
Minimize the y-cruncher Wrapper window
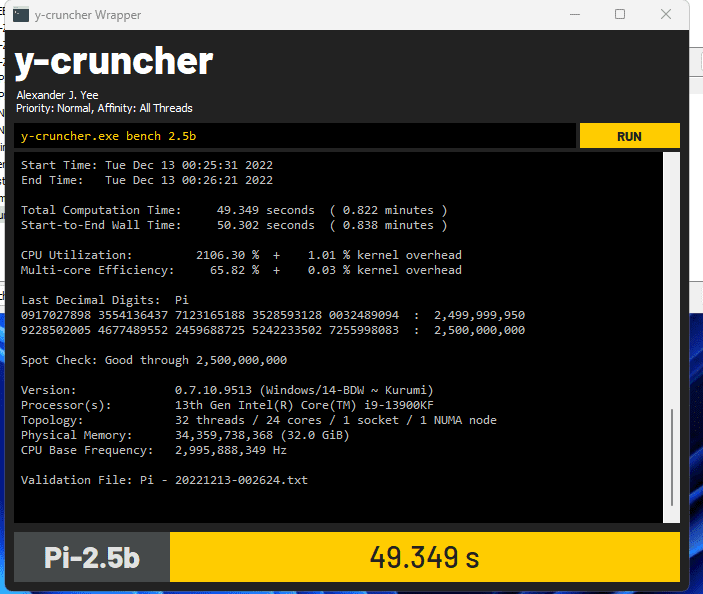click(575, 14)
